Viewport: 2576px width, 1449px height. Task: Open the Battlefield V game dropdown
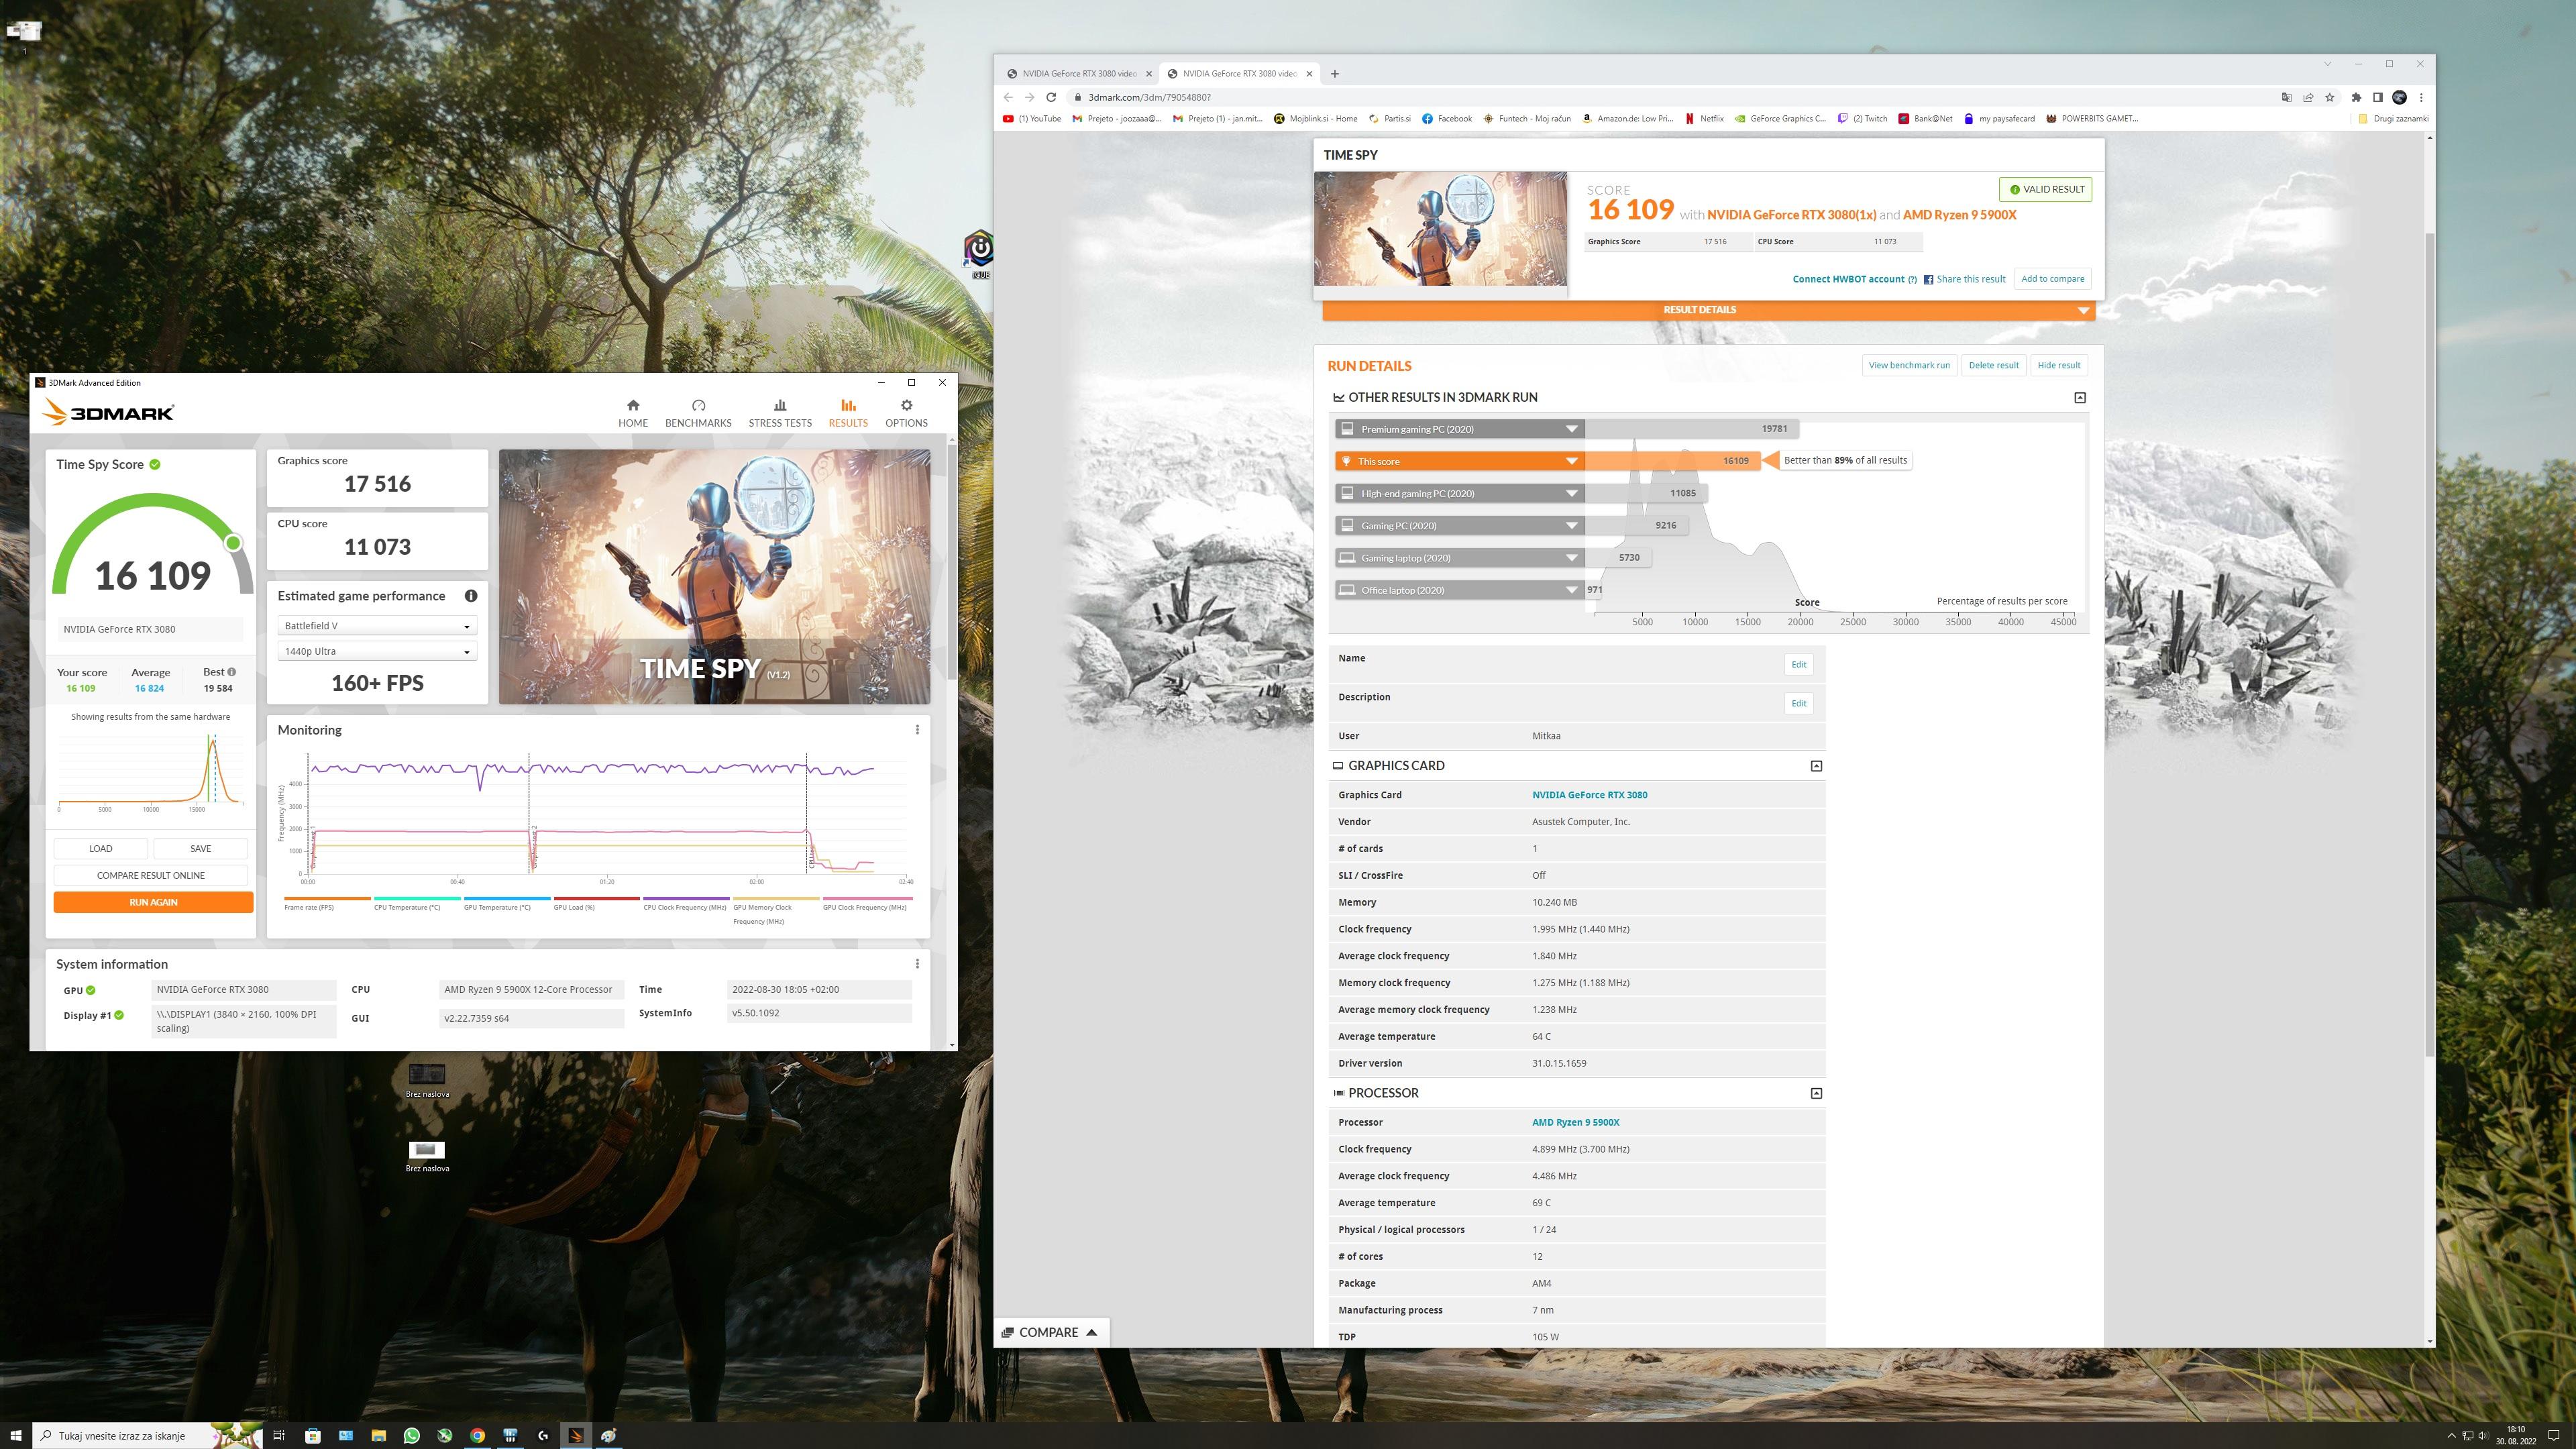coord(377,626)
